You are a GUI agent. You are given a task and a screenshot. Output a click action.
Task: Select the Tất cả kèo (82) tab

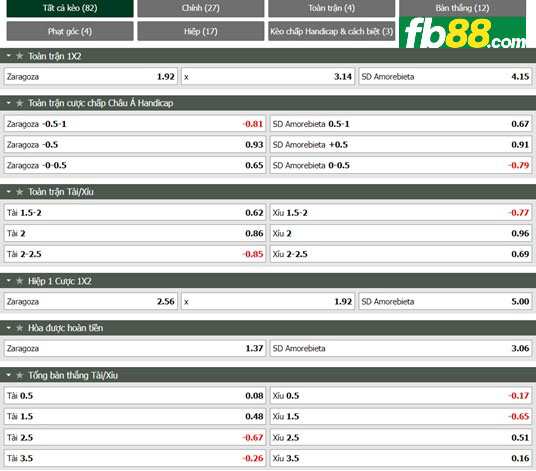[x=70, y=8]
